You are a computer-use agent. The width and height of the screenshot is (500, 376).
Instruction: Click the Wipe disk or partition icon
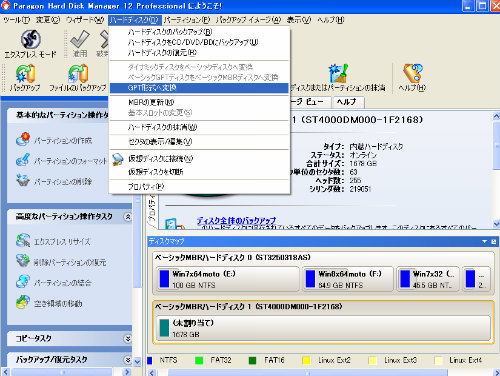click(x=338, y=73)
